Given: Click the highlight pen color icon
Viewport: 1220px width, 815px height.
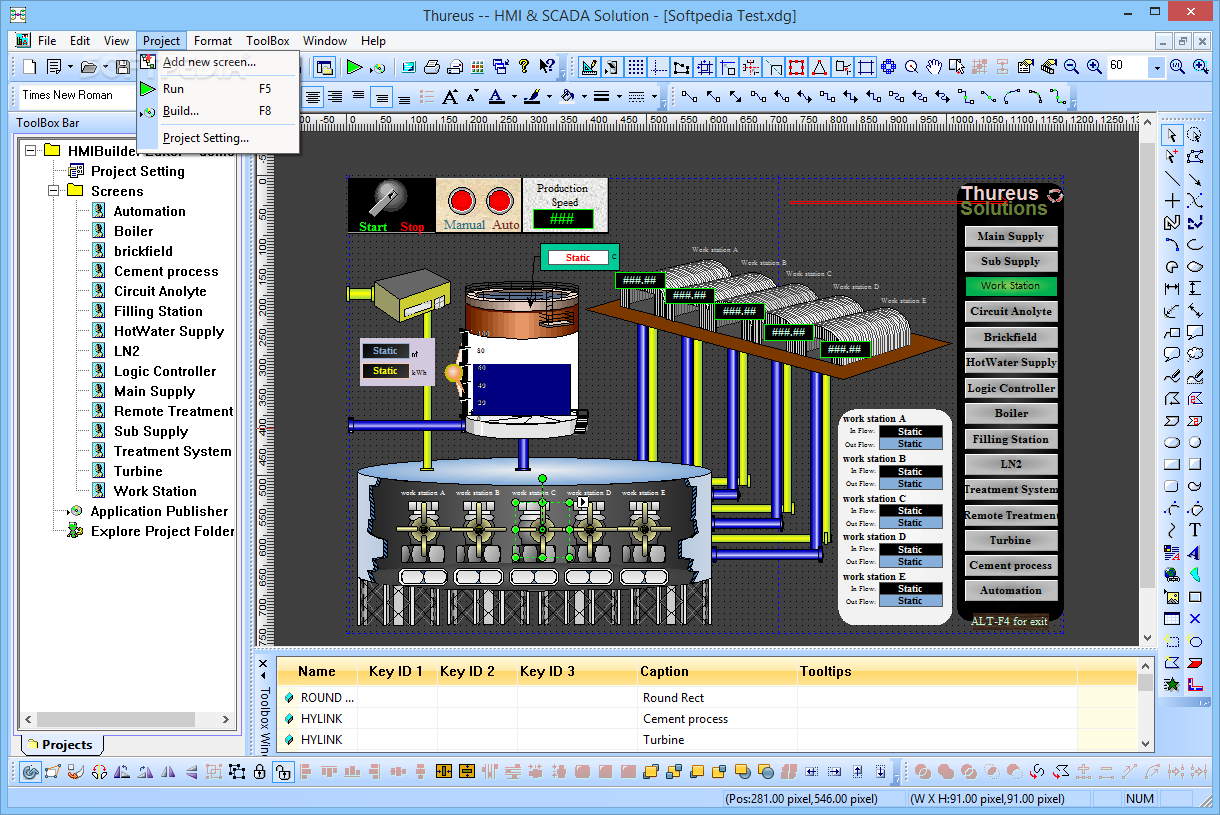Looking at the screenshot, I should pyautogui.click(x=531, y=97).
